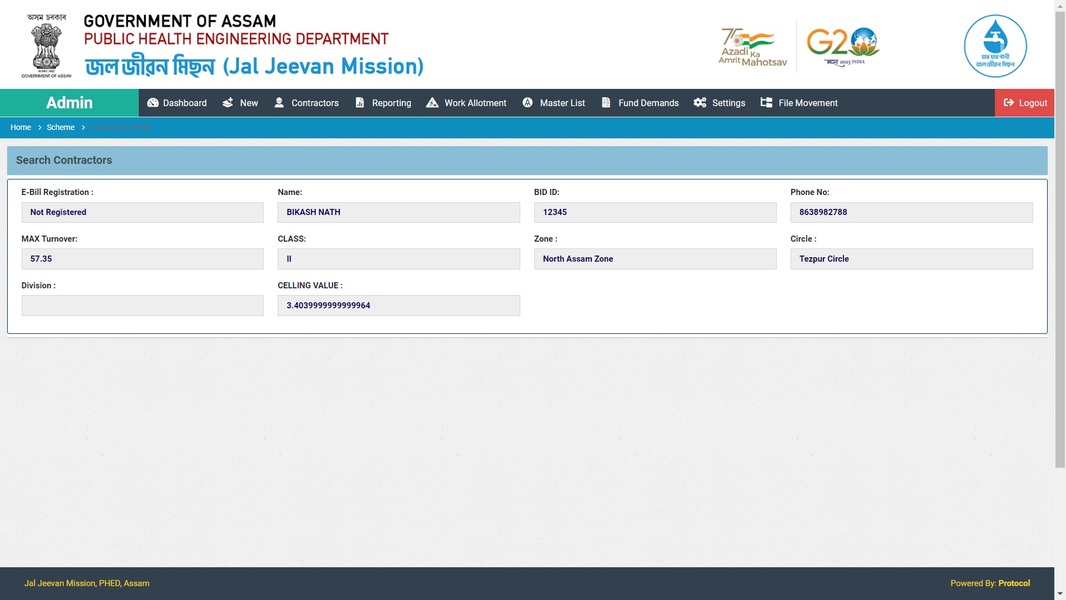Click the Contractors person icon
Viewport: 1066px width, 600px height.
point(279,103)
